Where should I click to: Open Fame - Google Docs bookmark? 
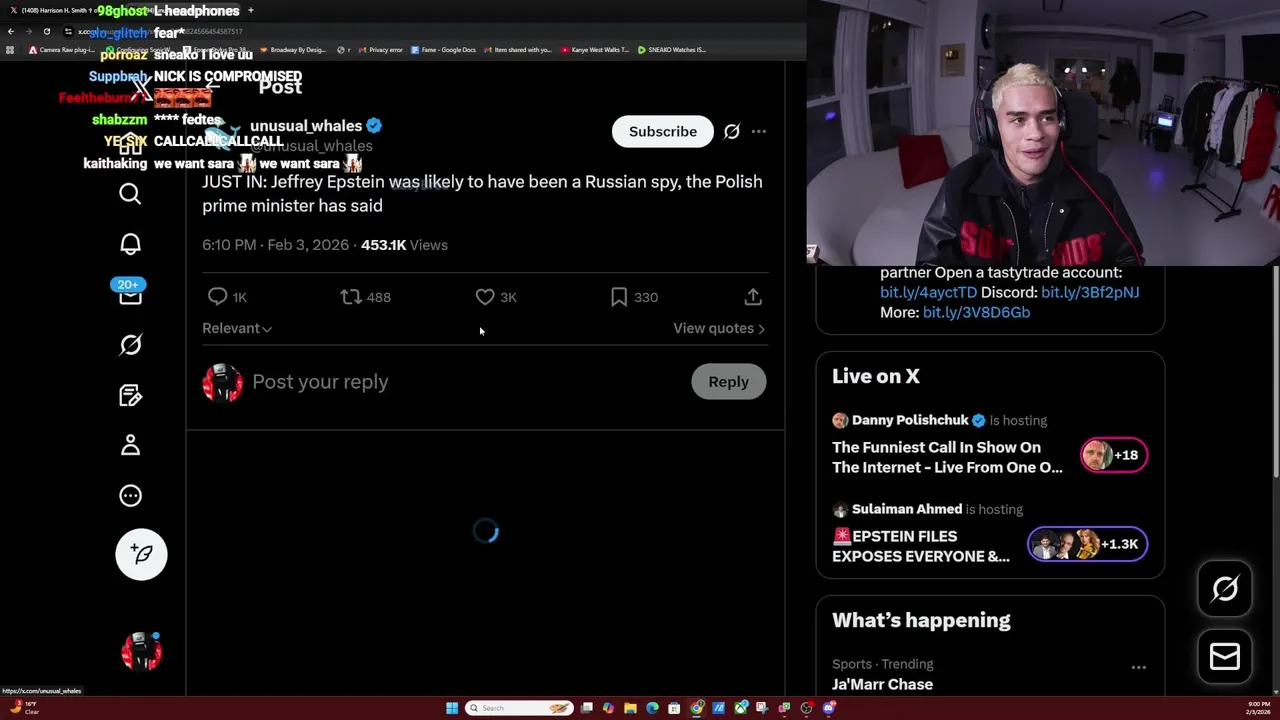pos(441,49)
